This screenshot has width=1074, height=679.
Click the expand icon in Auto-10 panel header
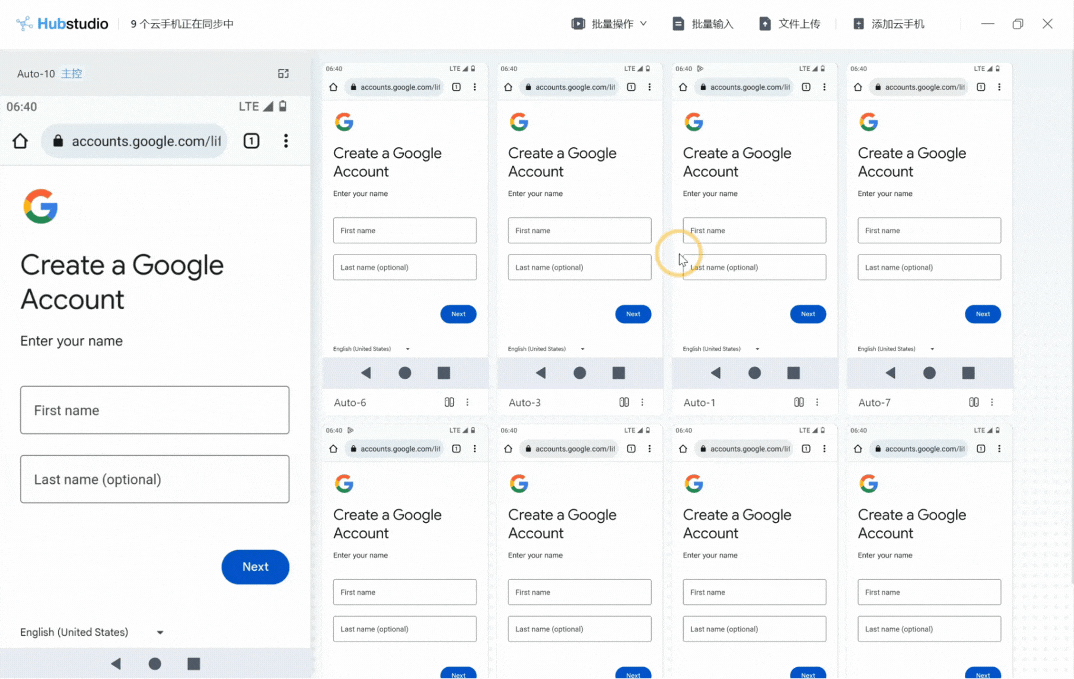coord(283,73)
